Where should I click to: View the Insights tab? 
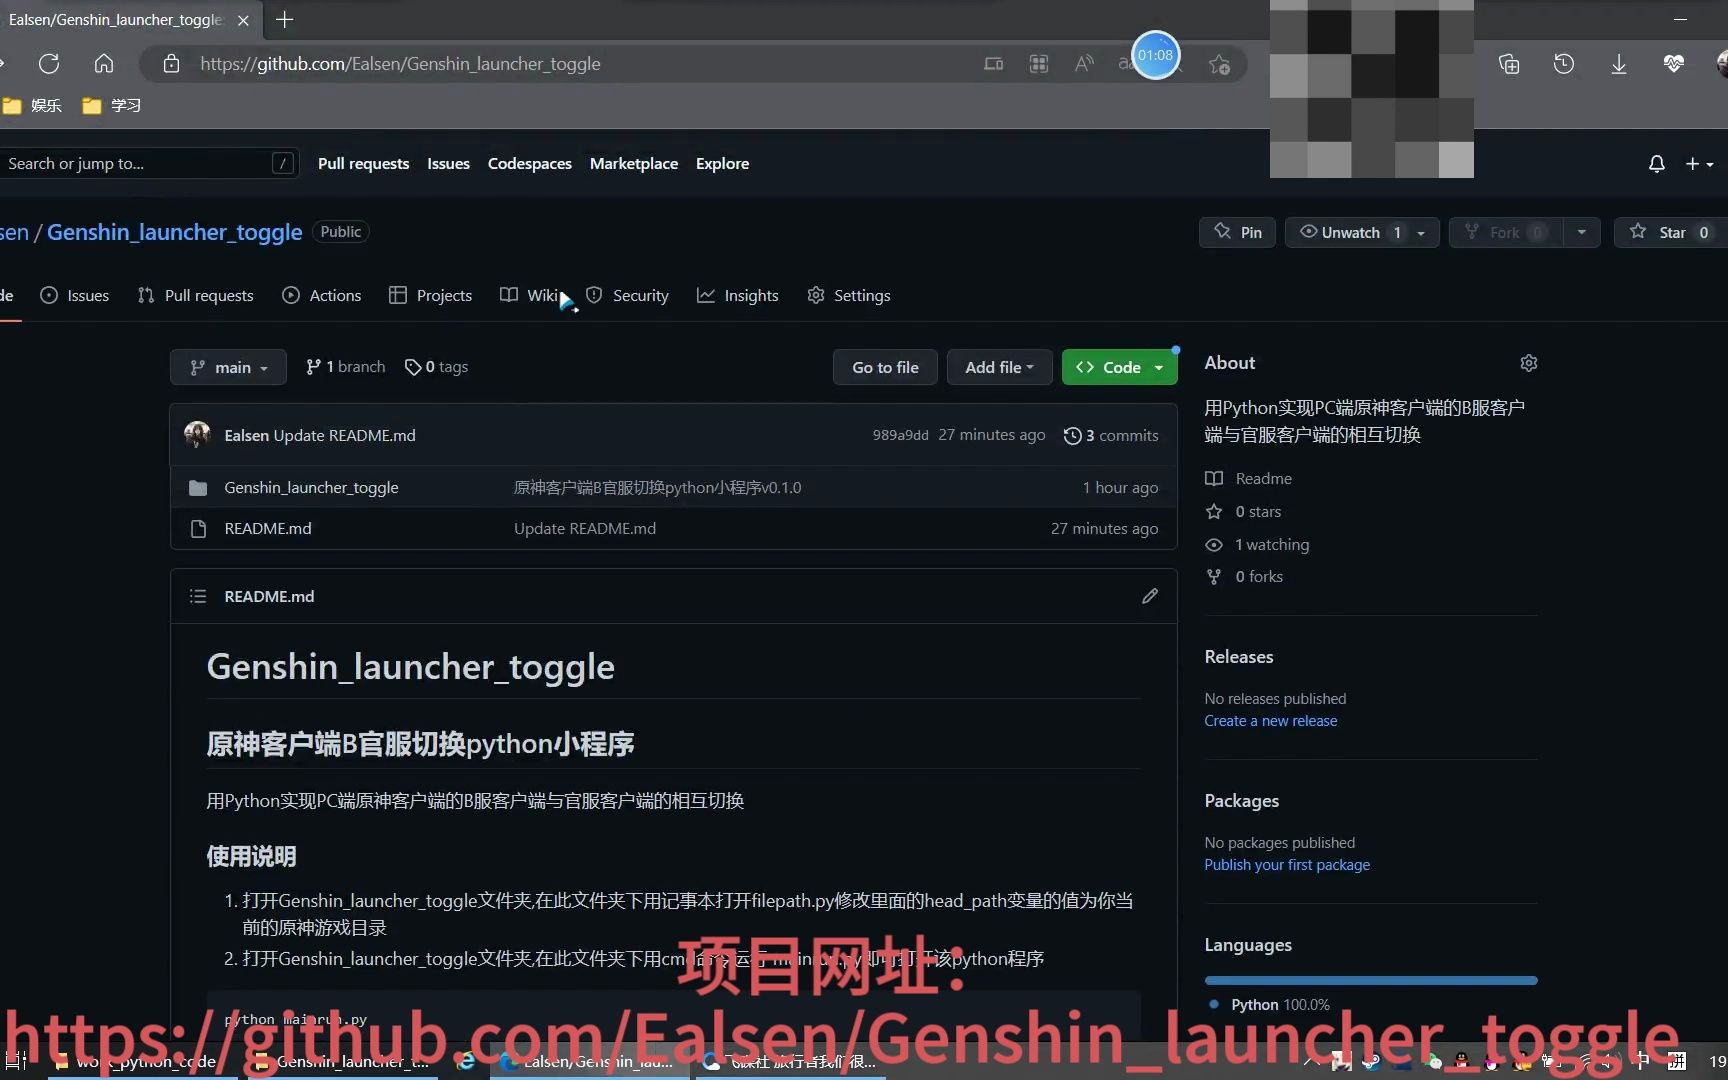coord(738,295)
